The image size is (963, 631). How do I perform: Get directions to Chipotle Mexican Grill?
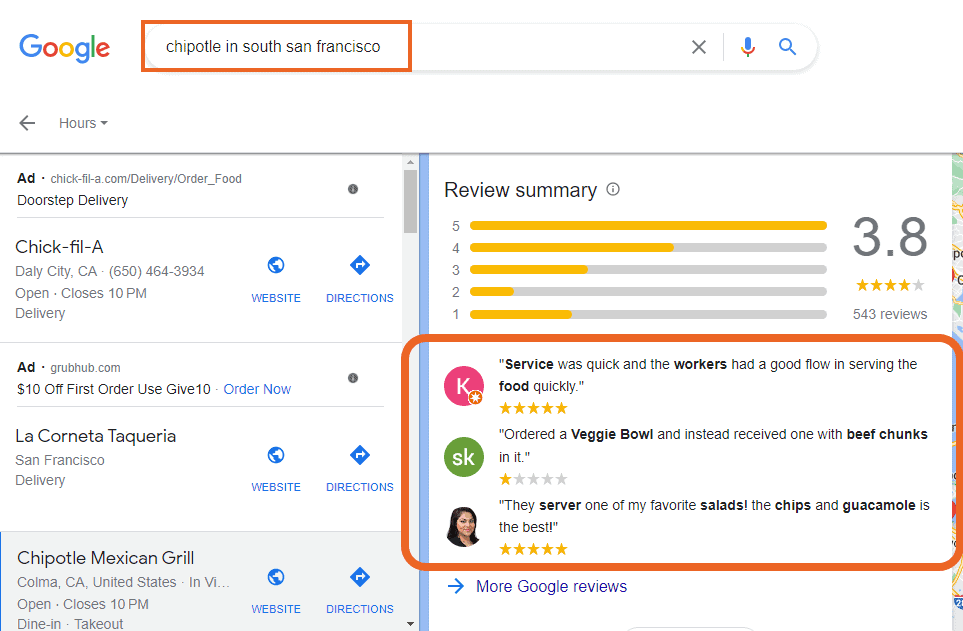[x=359, y=577]
